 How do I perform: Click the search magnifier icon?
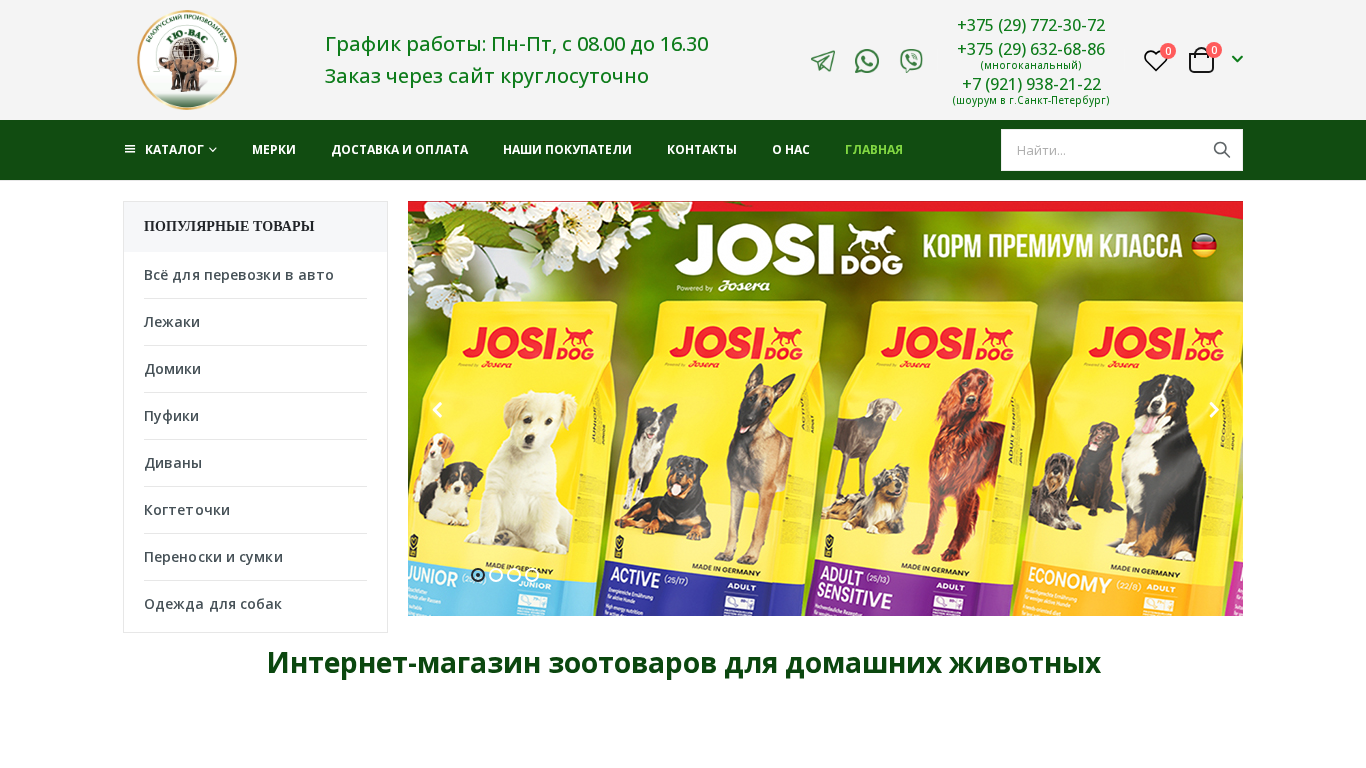pyautogui.click(x=1222, y=150)
